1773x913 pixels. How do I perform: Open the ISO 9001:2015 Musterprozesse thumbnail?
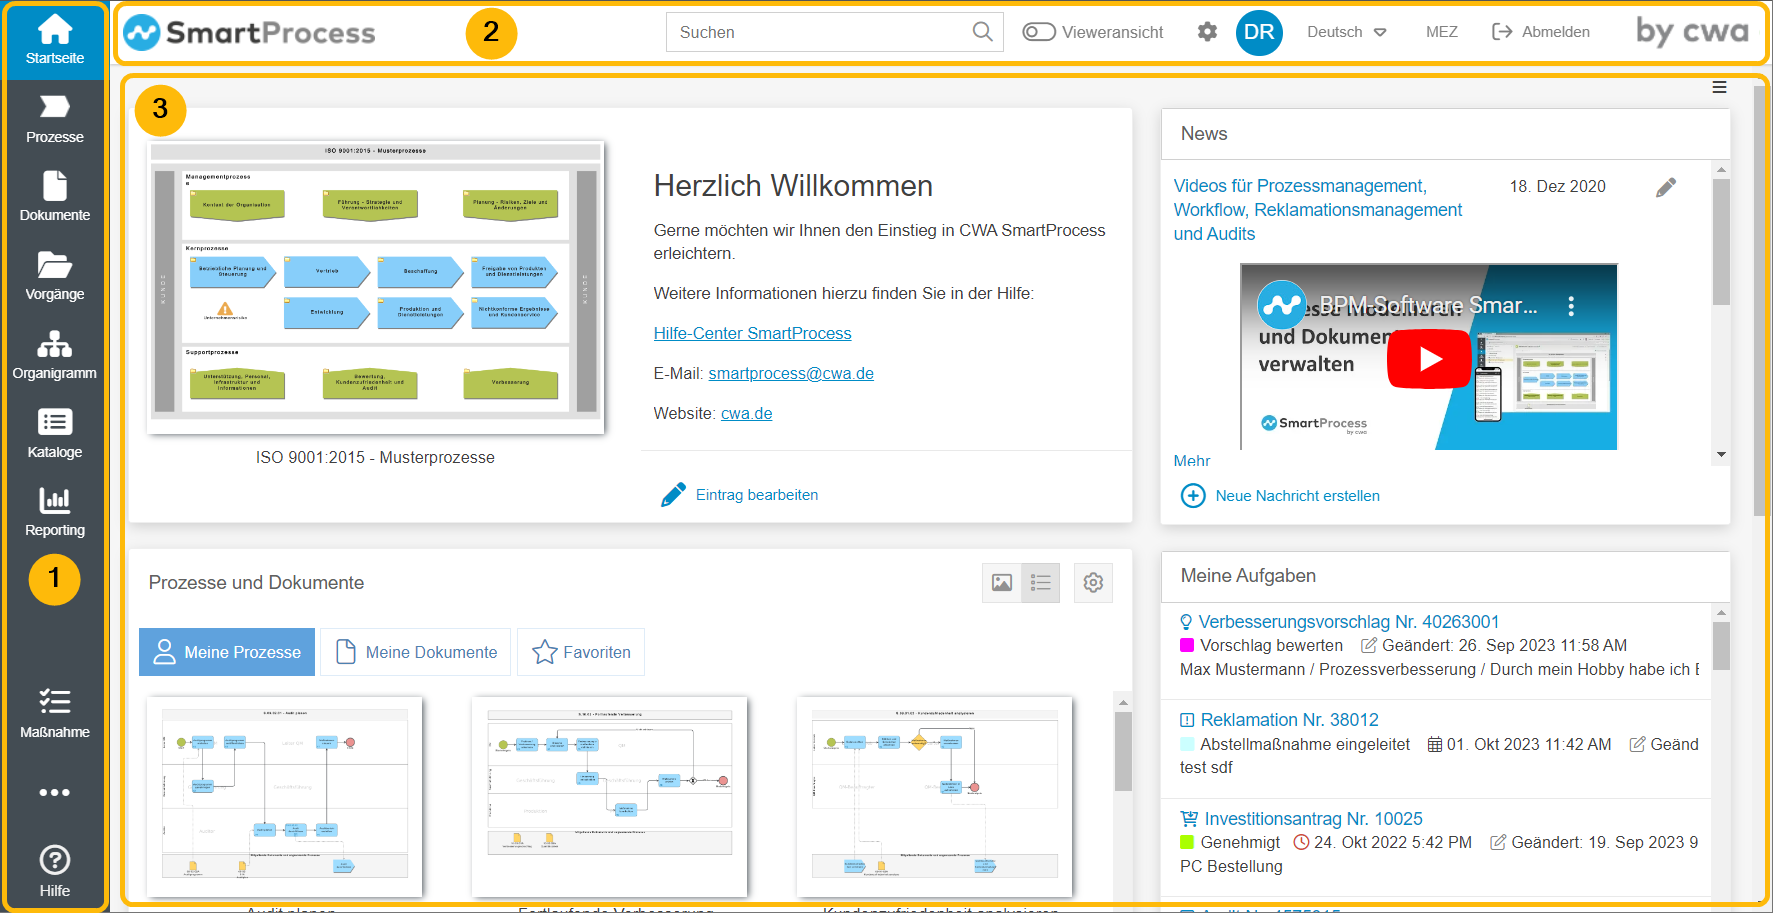coord(375,288)
